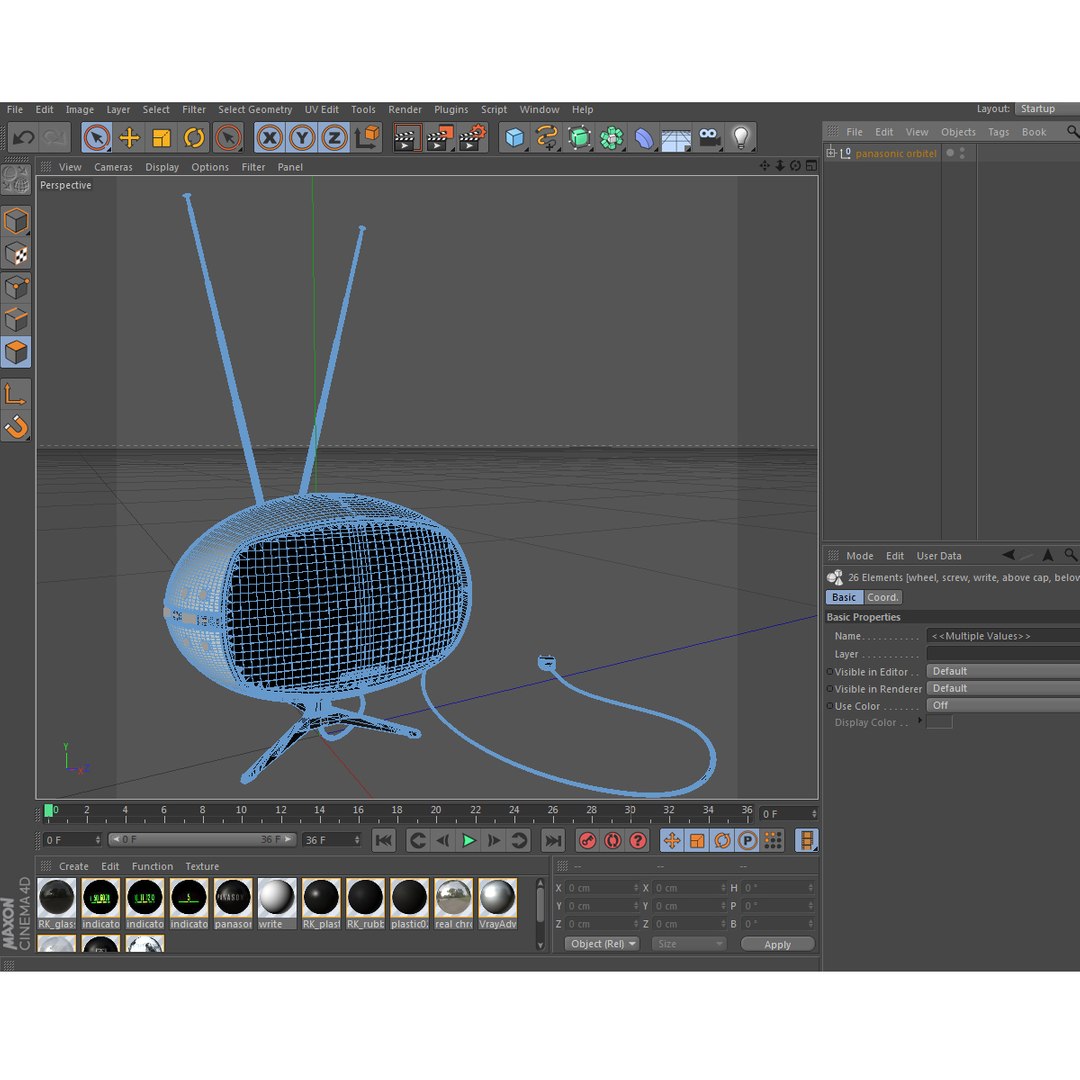Add a light object with bulb icon
The image size is (1080, 1080).
pos(740,138)
